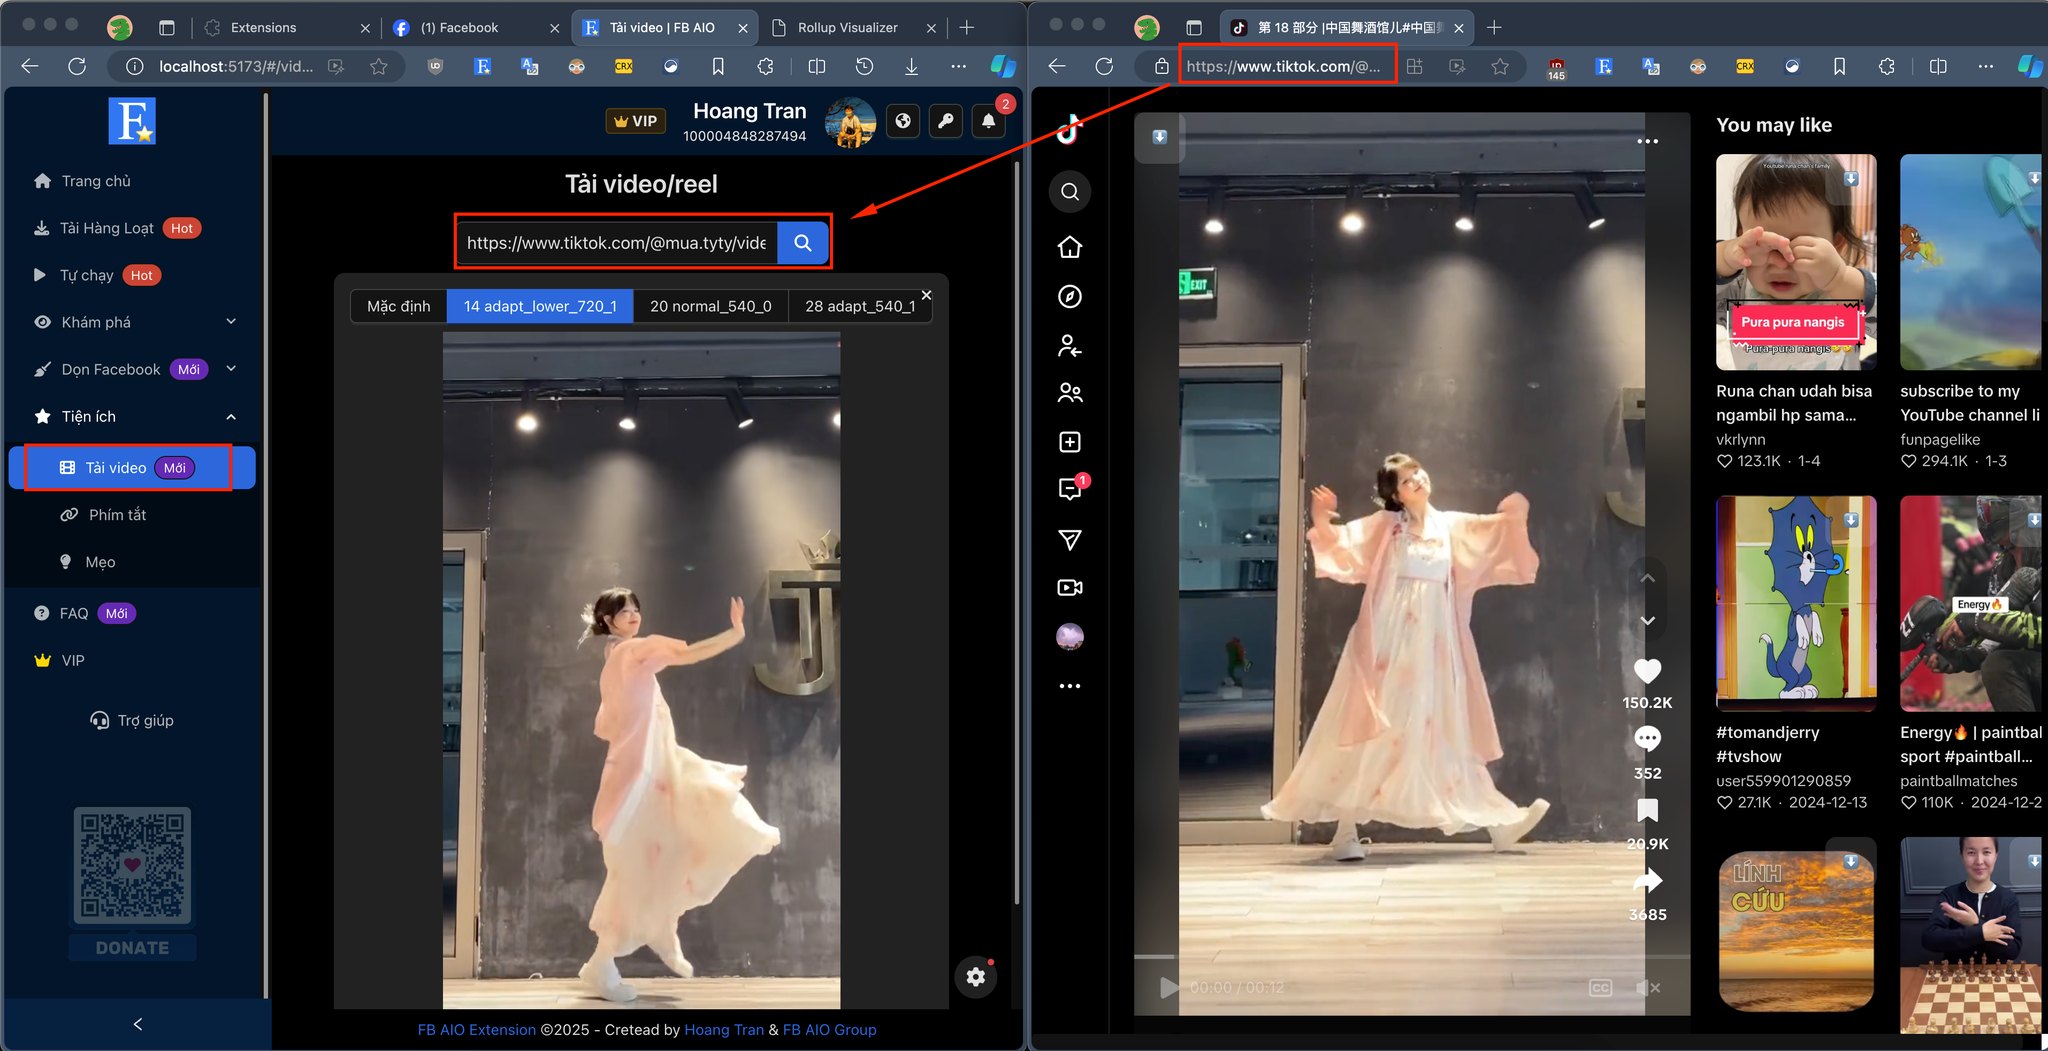Play the TikTok video
The width and height of the screenshot is (2048, 1051).
point(1167,988)
